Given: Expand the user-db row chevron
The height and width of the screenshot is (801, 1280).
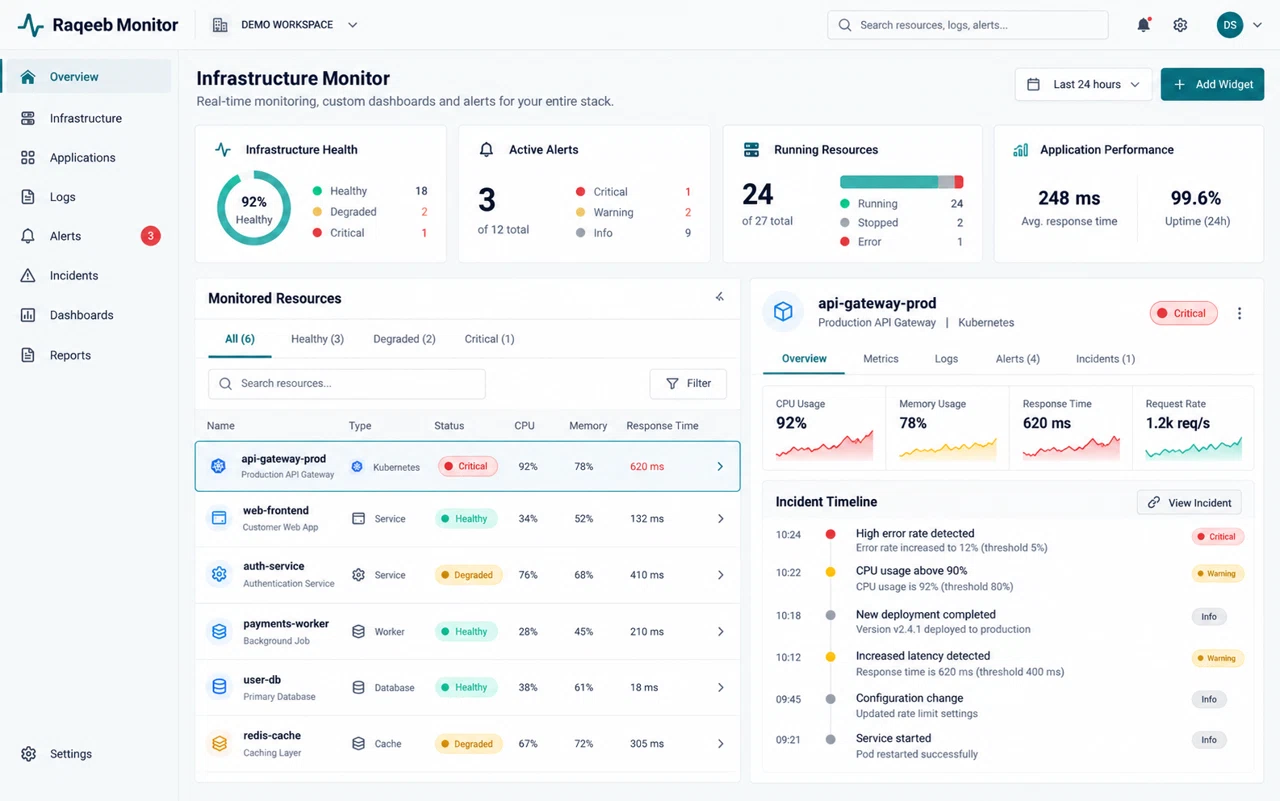Looking at the screenshot, I should [720, 688].
